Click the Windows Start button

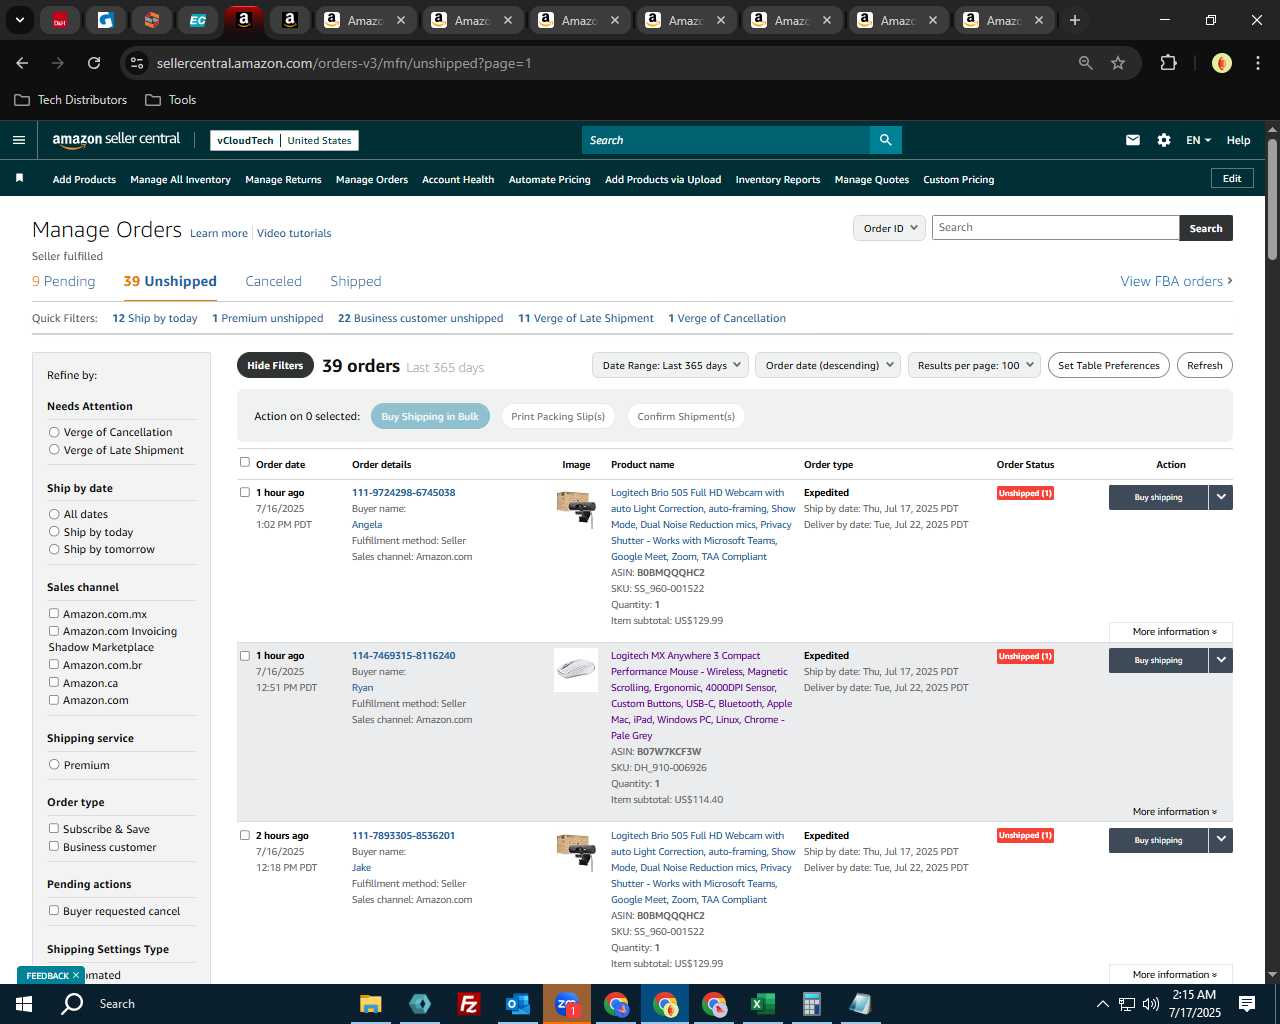[23, 1004]
